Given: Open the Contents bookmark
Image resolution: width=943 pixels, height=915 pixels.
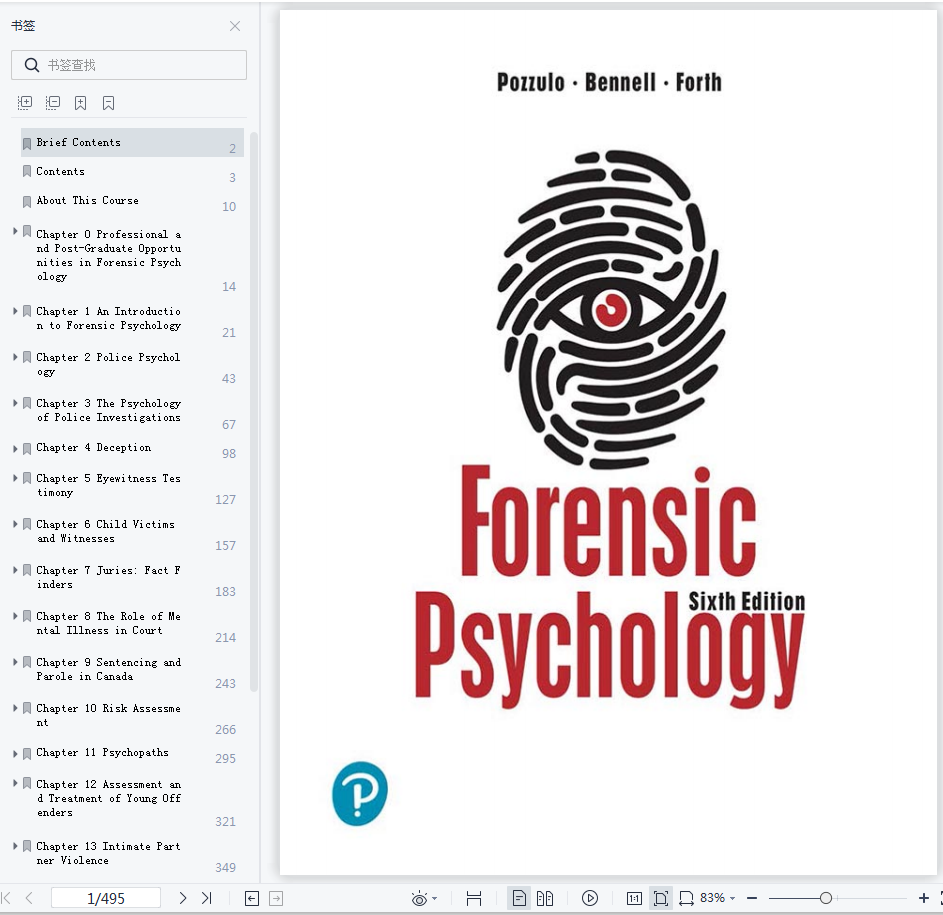Looking at the screenshot, I should click(60, 171).
